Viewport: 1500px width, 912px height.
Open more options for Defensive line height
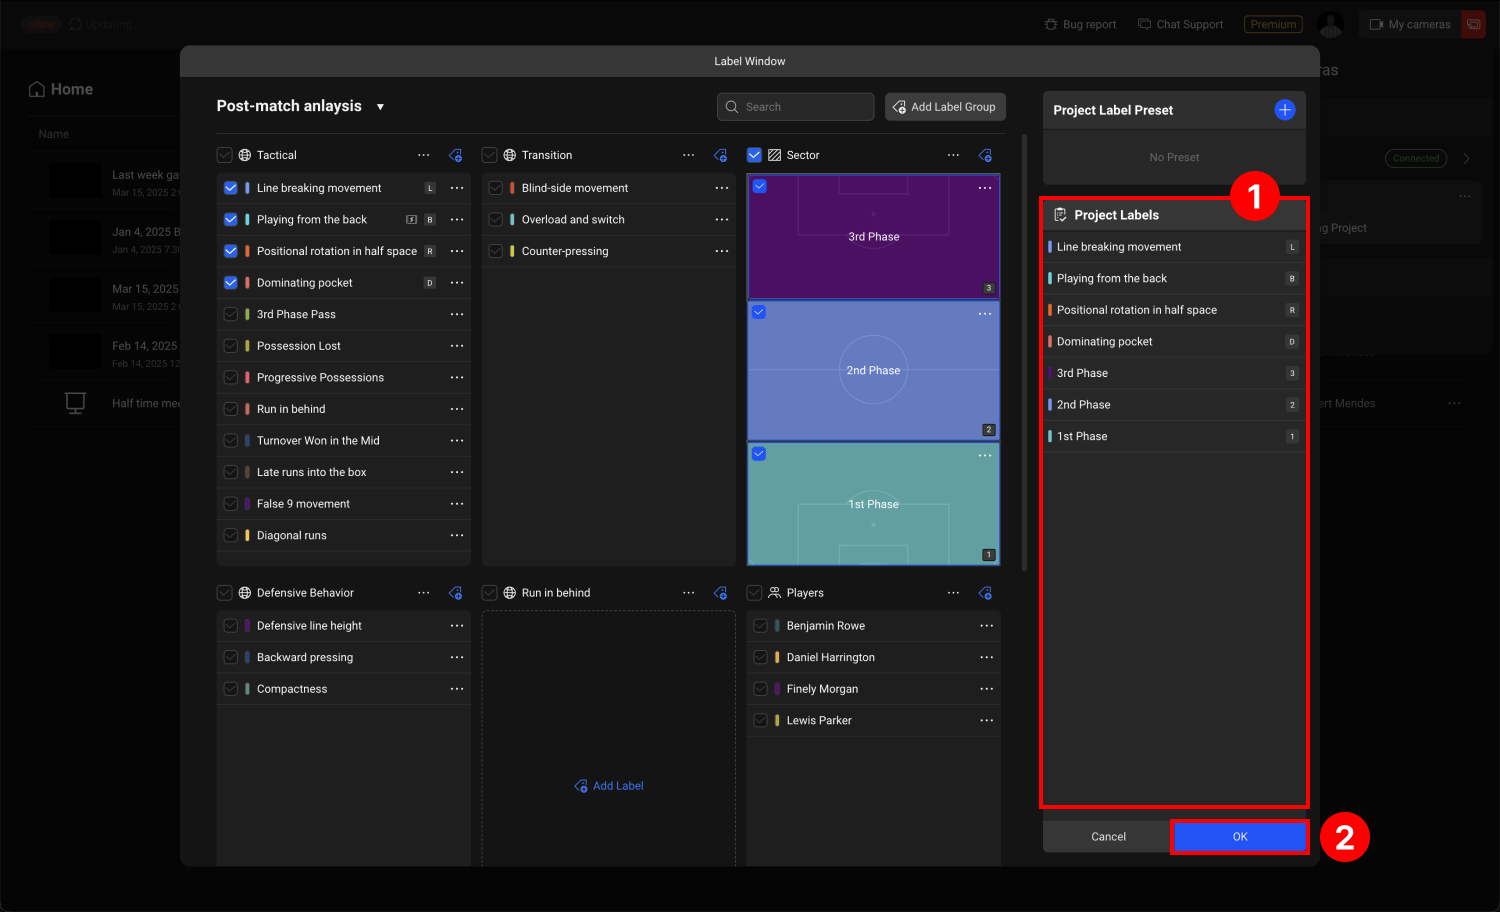pos(457,626)
